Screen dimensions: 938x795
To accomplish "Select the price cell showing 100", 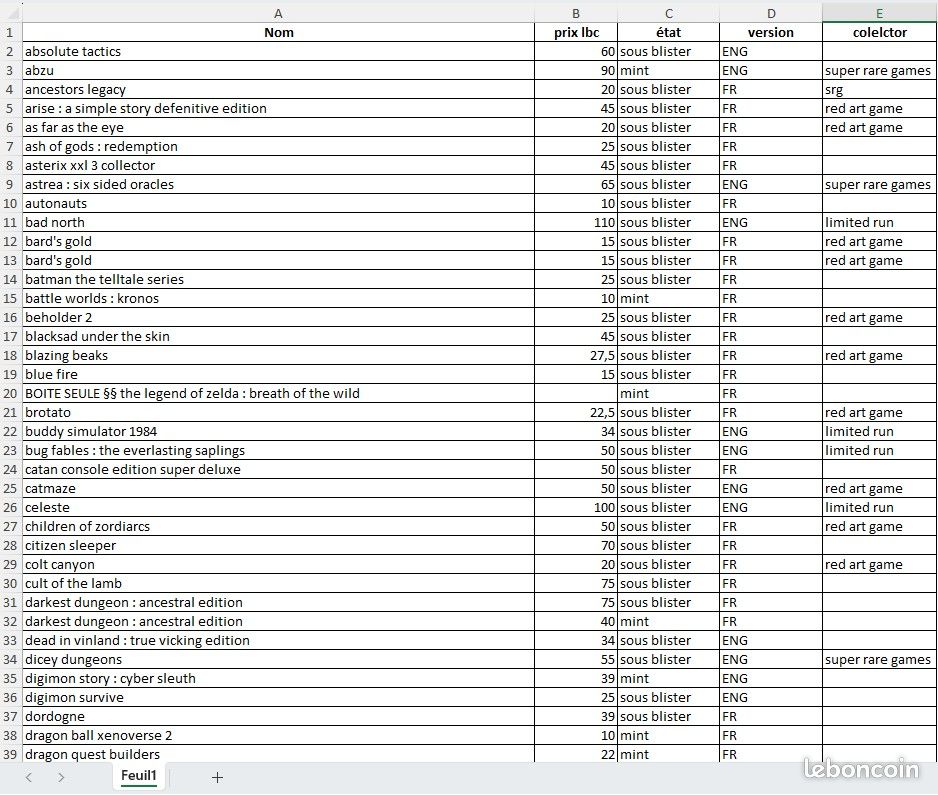I will (x=575, y=507).
